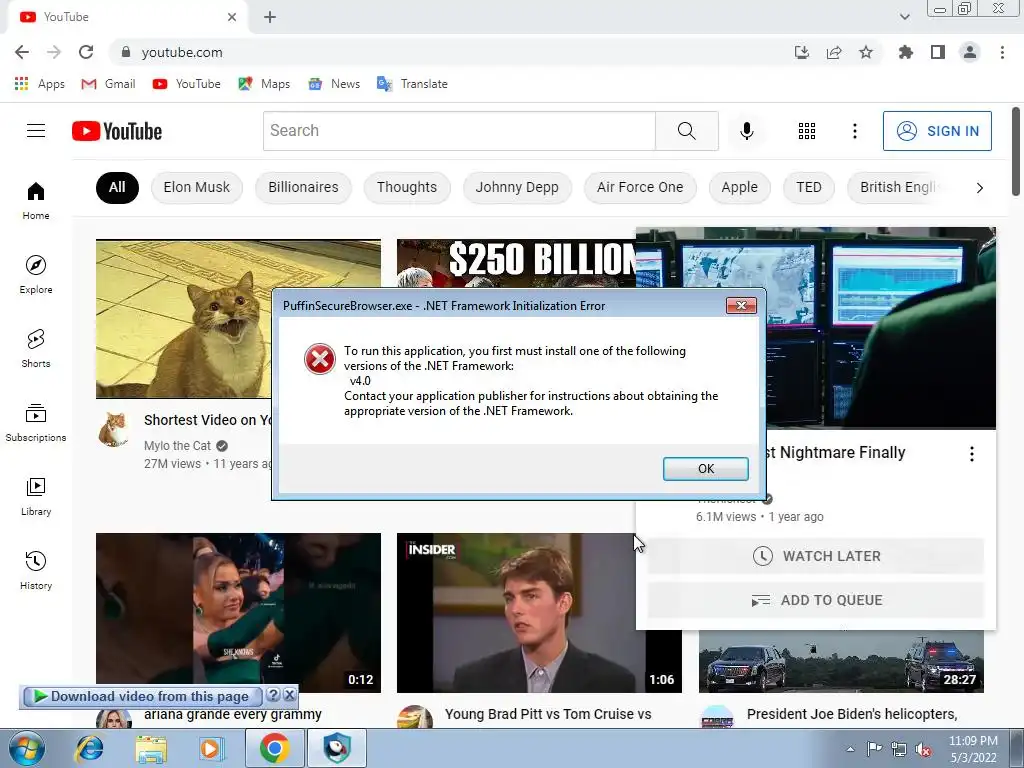This screenshot has height=768, width=1024.
Task: Close the PuffinSecureBrowser error dialog with X
Action: 741,306
